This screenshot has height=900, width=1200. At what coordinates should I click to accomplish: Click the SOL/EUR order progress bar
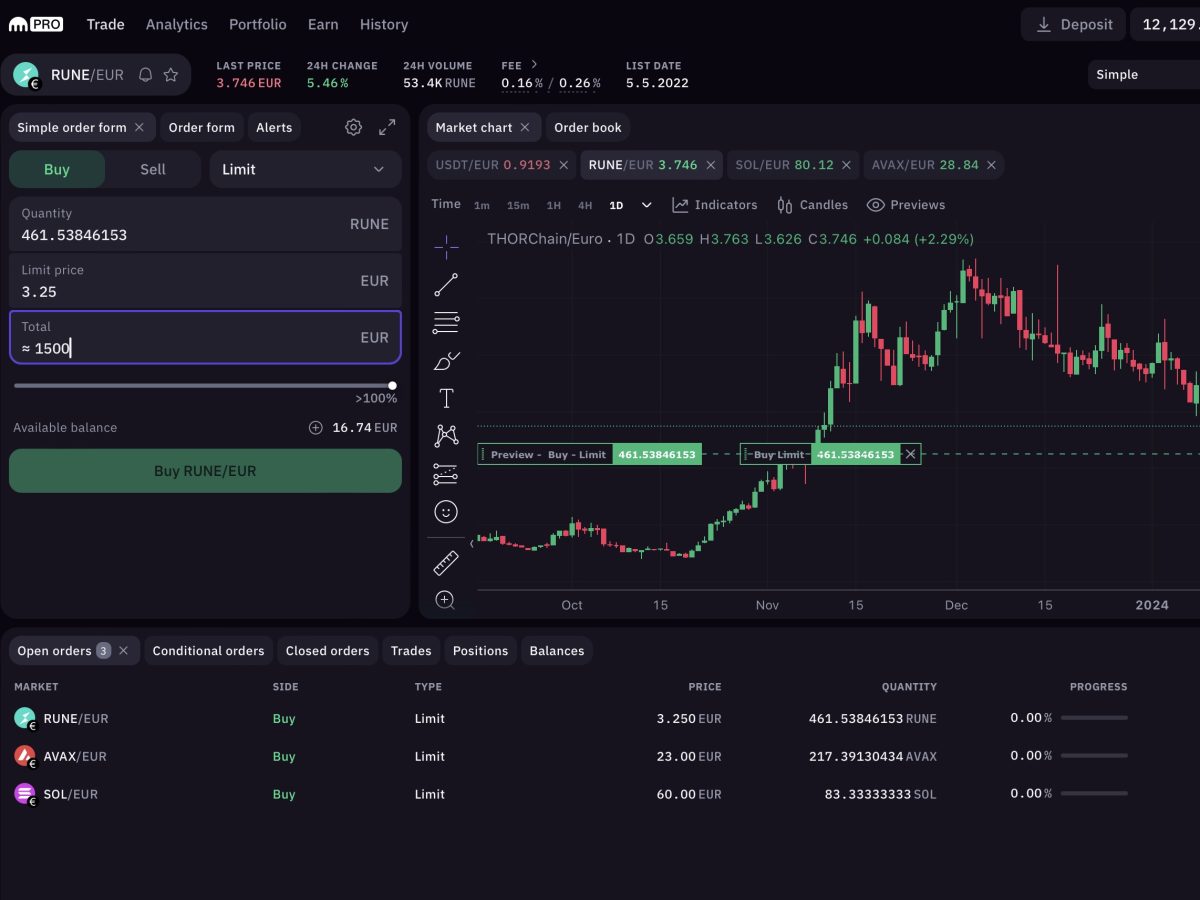[1094, 794]
